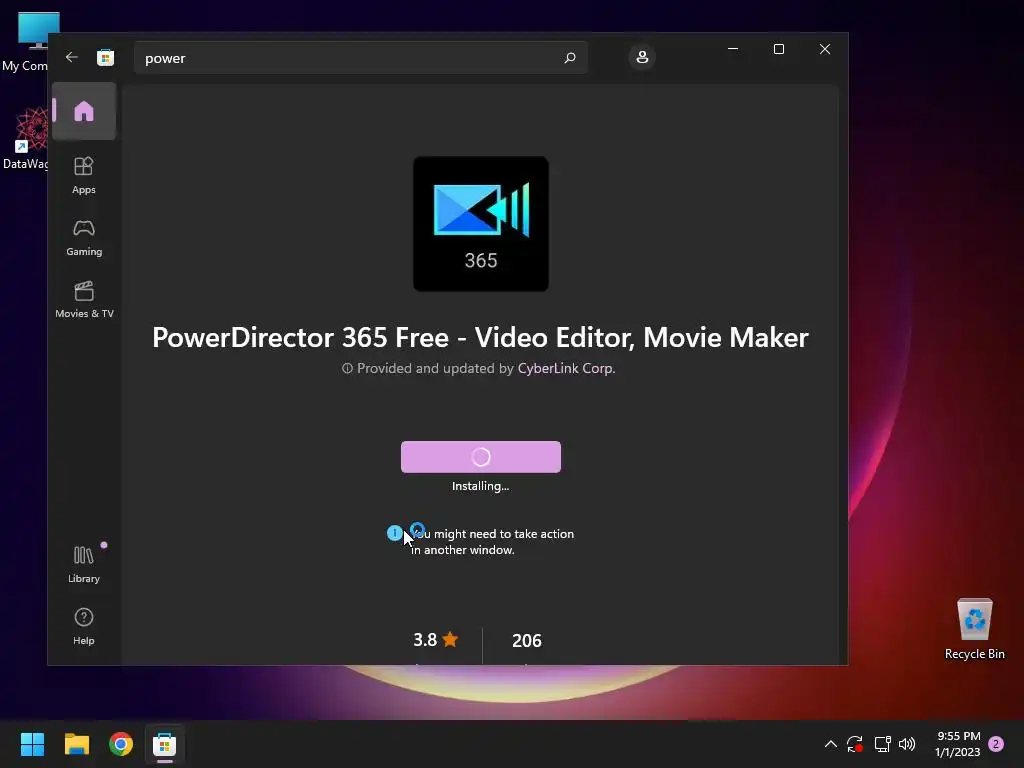The image size is (1024, 768).
Task: Minimize the Microsoft Store window
Action: point(733,49)
